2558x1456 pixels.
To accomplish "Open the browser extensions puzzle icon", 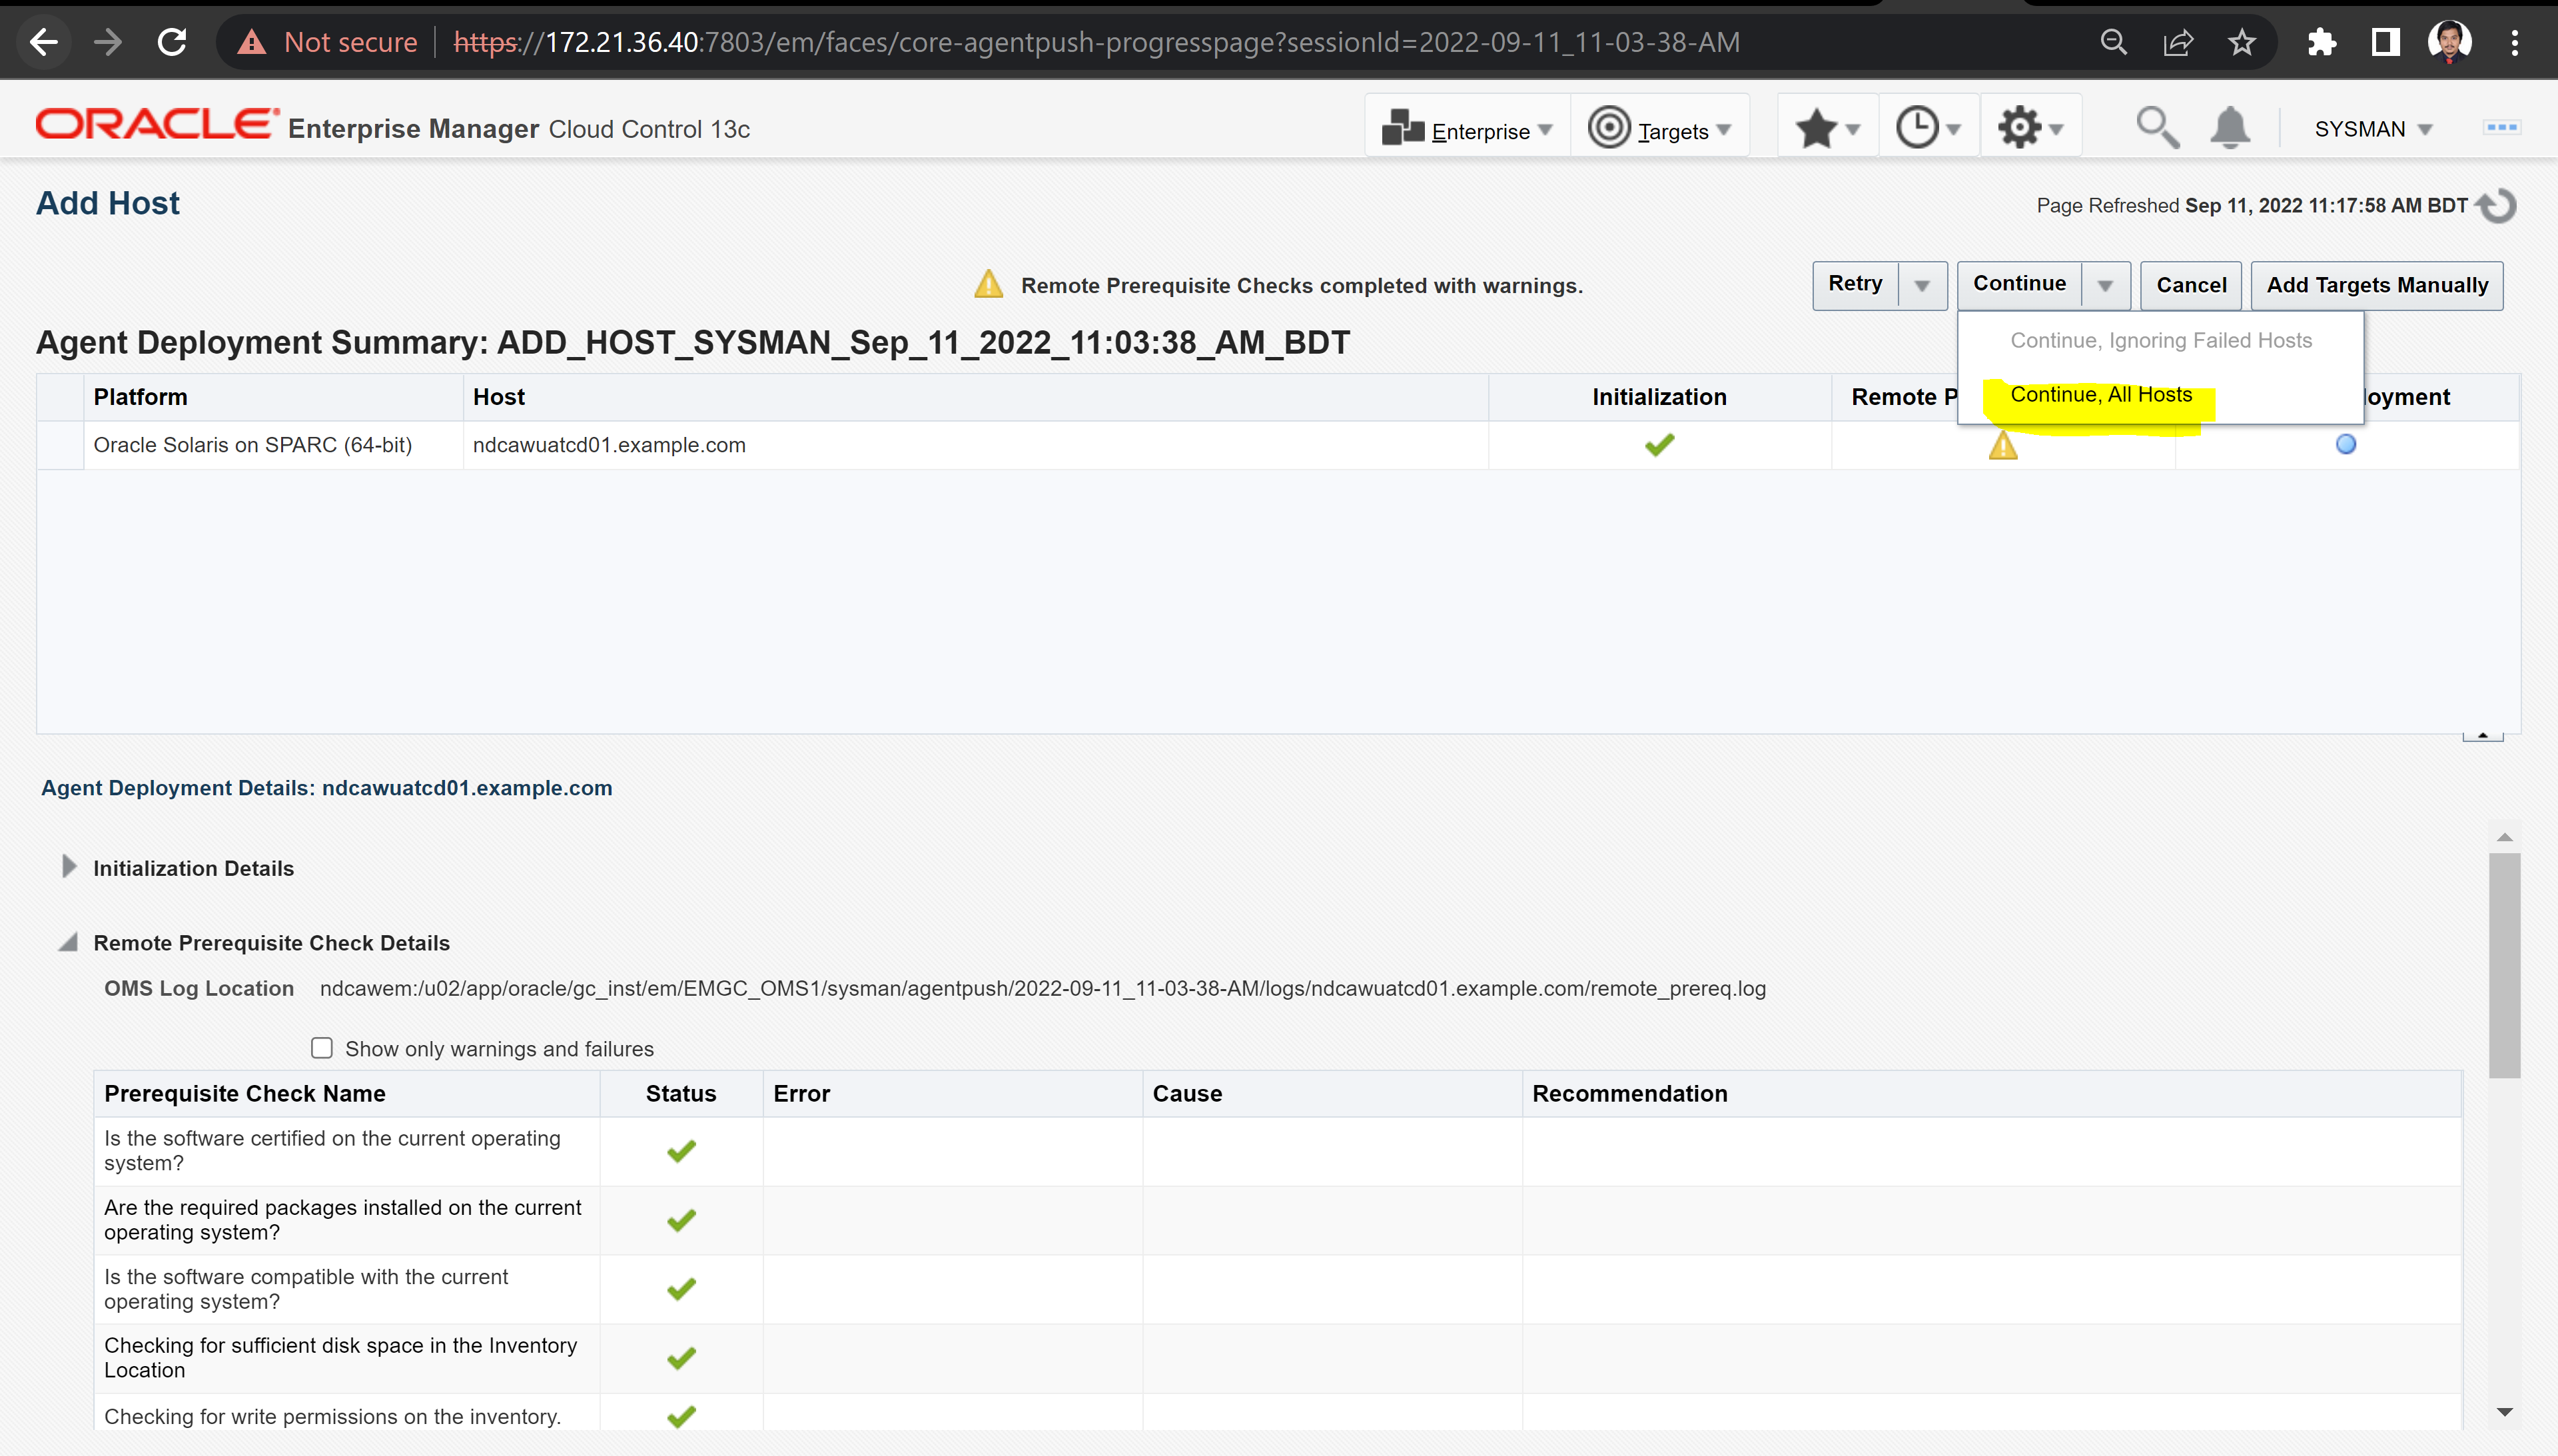I will click(x=2321, y=42).
